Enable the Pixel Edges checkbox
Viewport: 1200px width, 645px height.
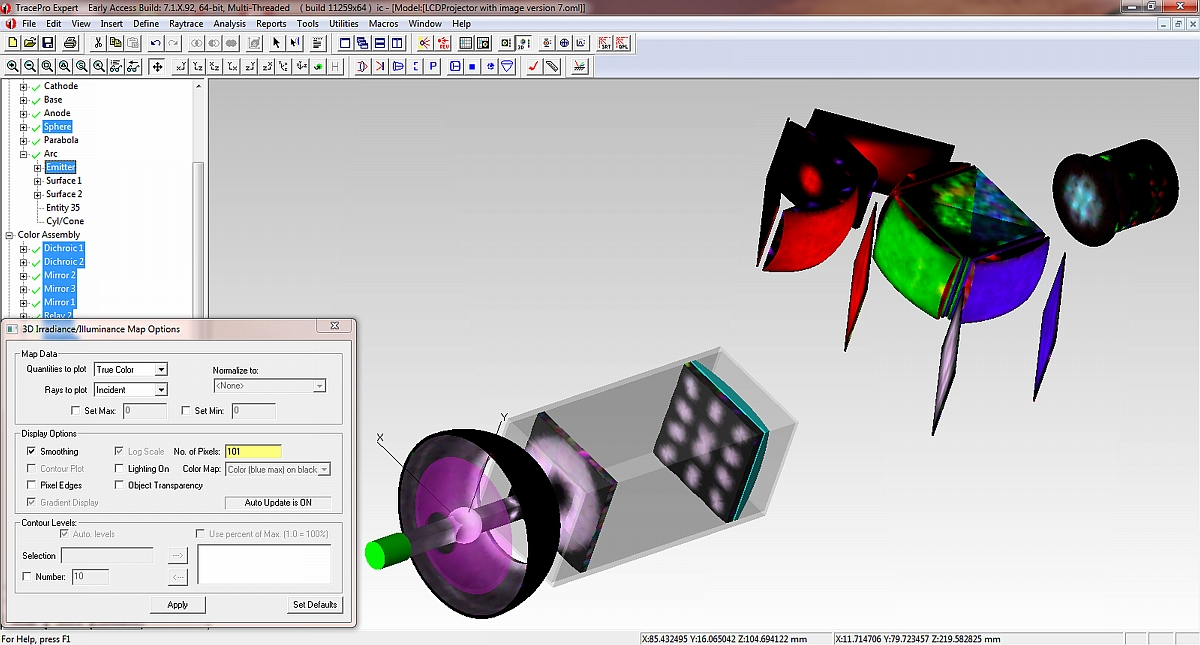[32, 486]
